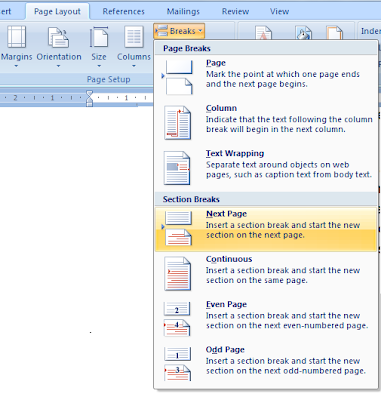
Task: Expand the Columns dropdown arrow
Action: 134,66
